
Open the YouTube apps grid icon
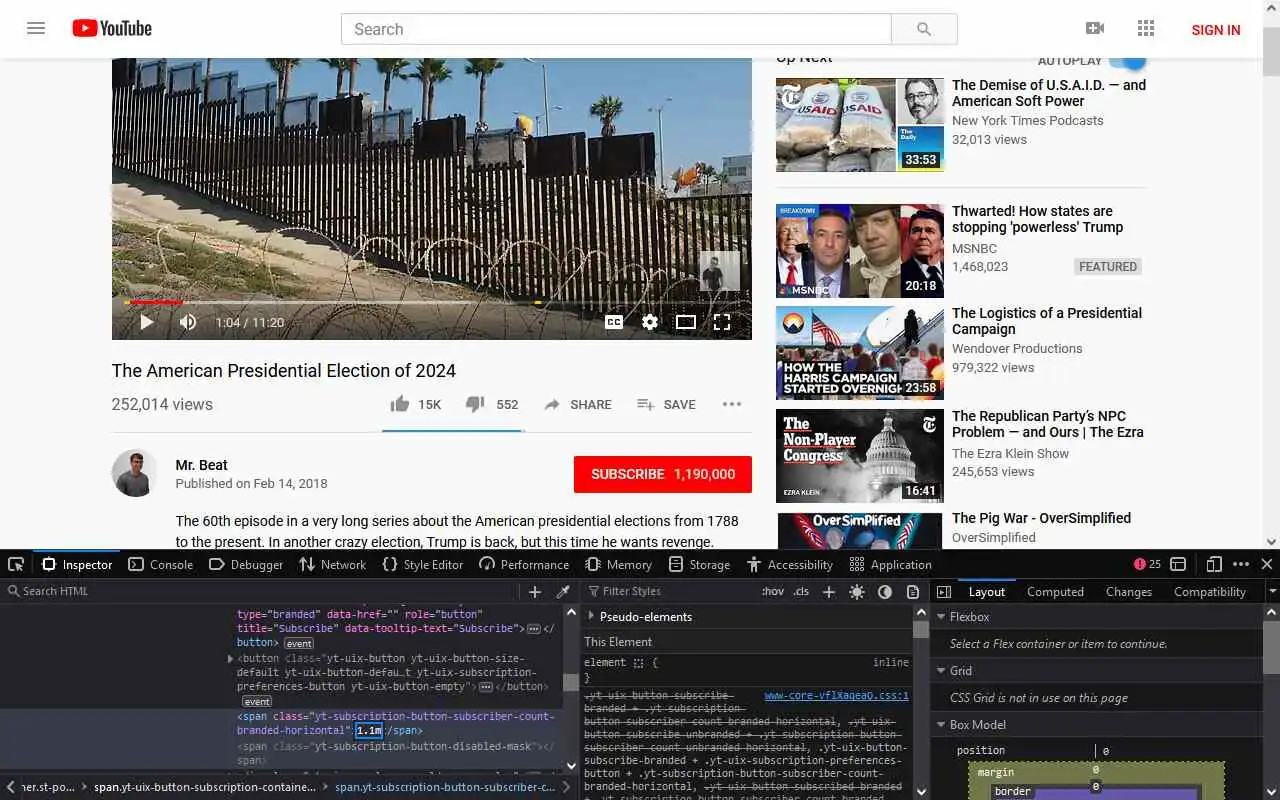click(x=1146, y=29)
